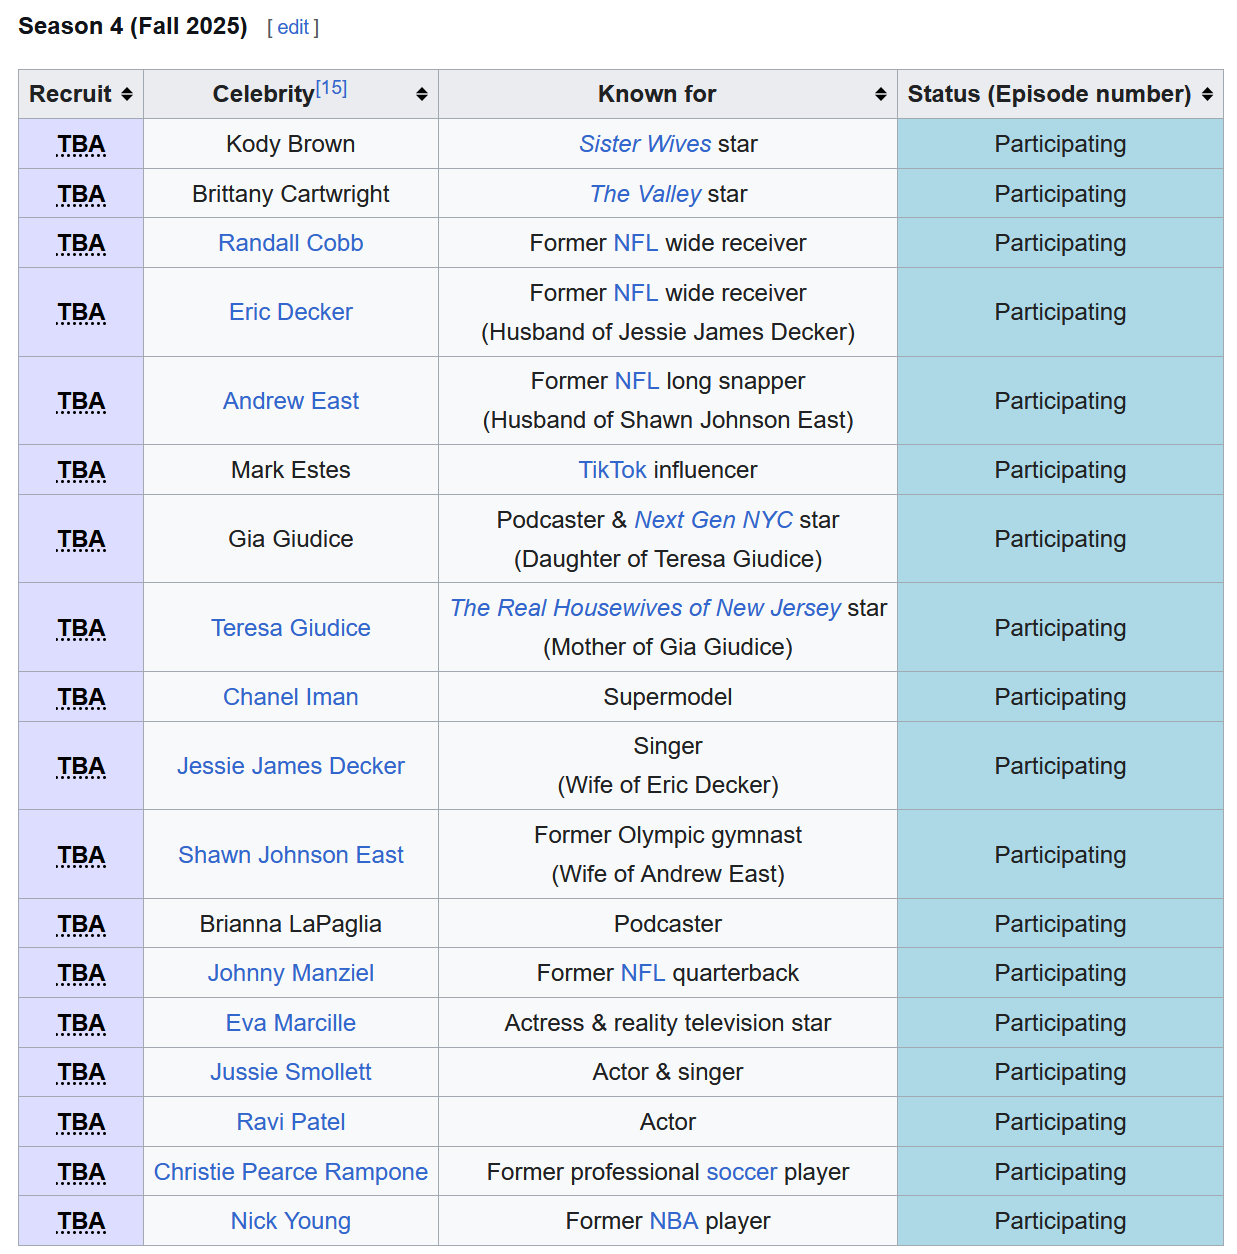Viewport: 1237px width, 1254px height.
Task: Select the Gia Giudice name cell
Action: tap(291, 539)
